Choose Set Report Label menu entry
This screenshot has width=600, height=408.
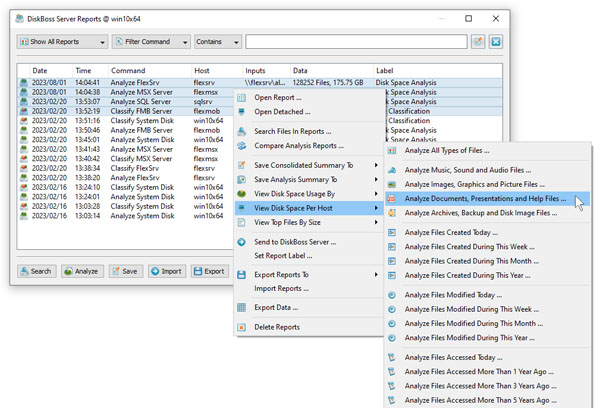(x=309, y=256)
